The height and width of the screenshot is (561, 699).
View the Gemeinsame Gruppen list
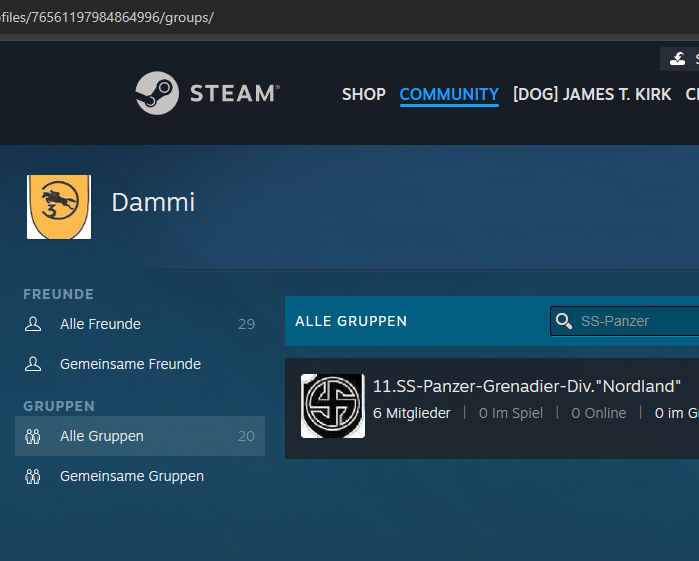(x=132, y=476)
